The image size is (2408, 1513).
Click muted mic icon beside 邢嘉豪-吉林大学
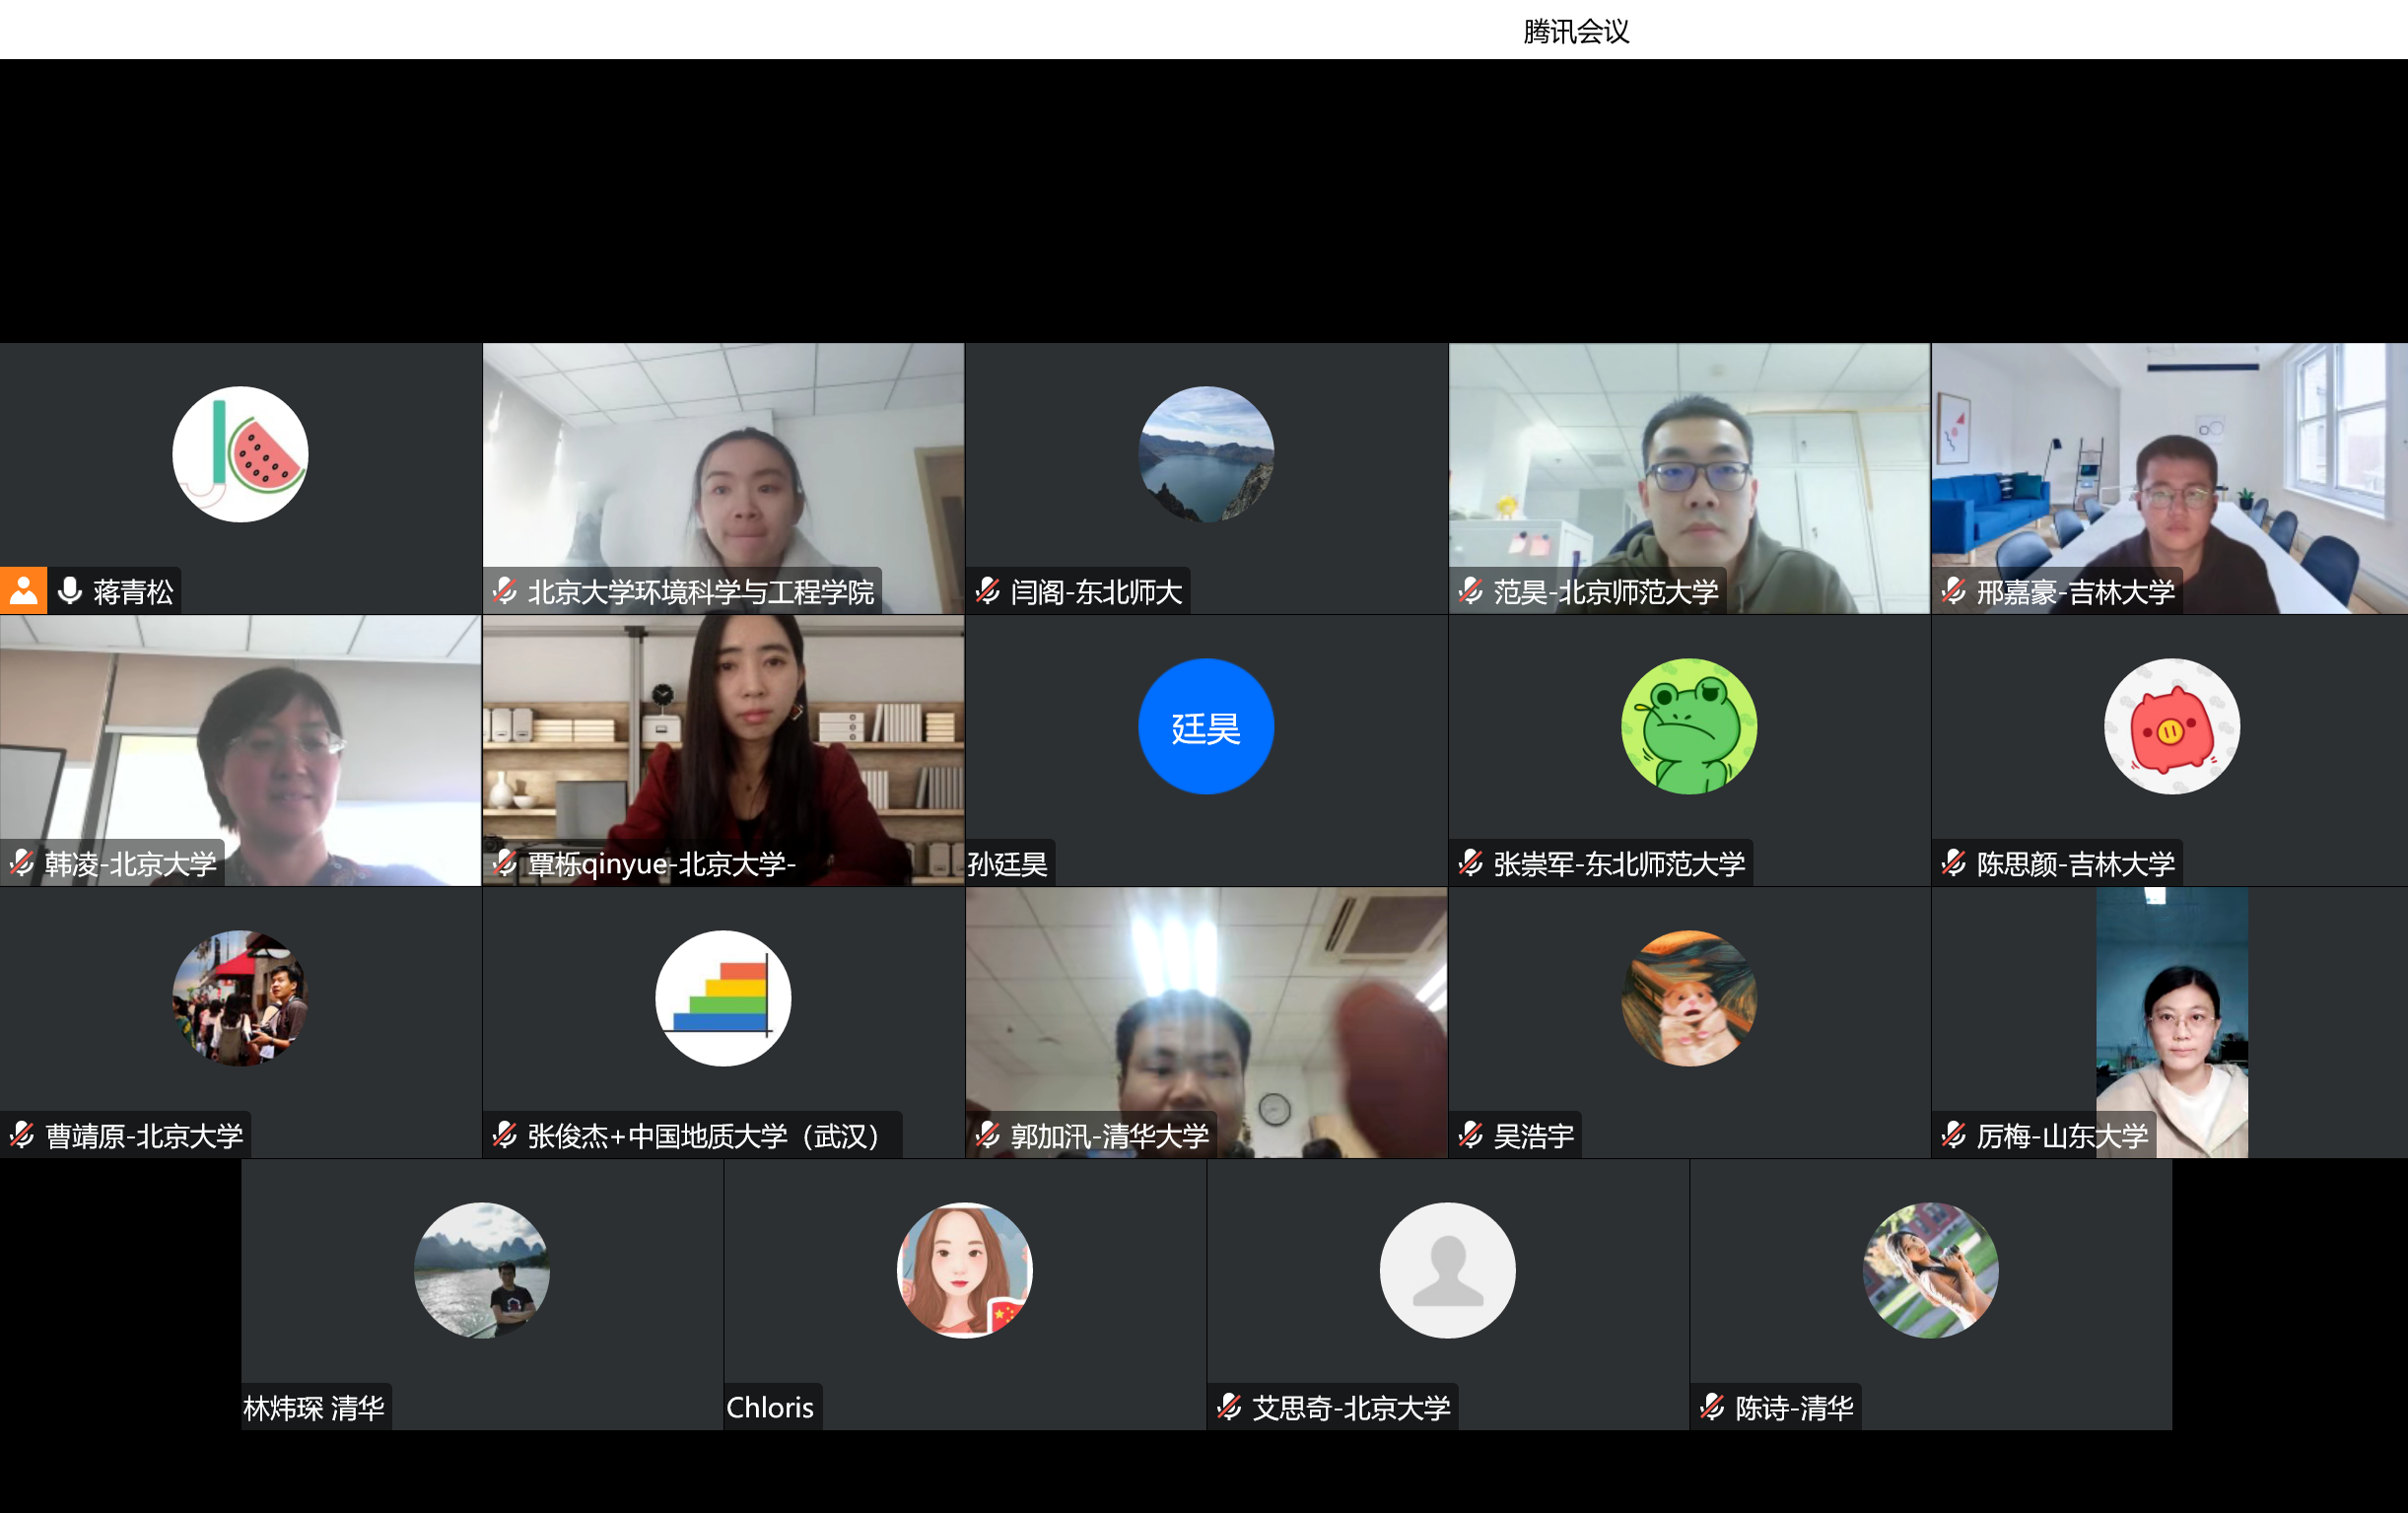1954,591
